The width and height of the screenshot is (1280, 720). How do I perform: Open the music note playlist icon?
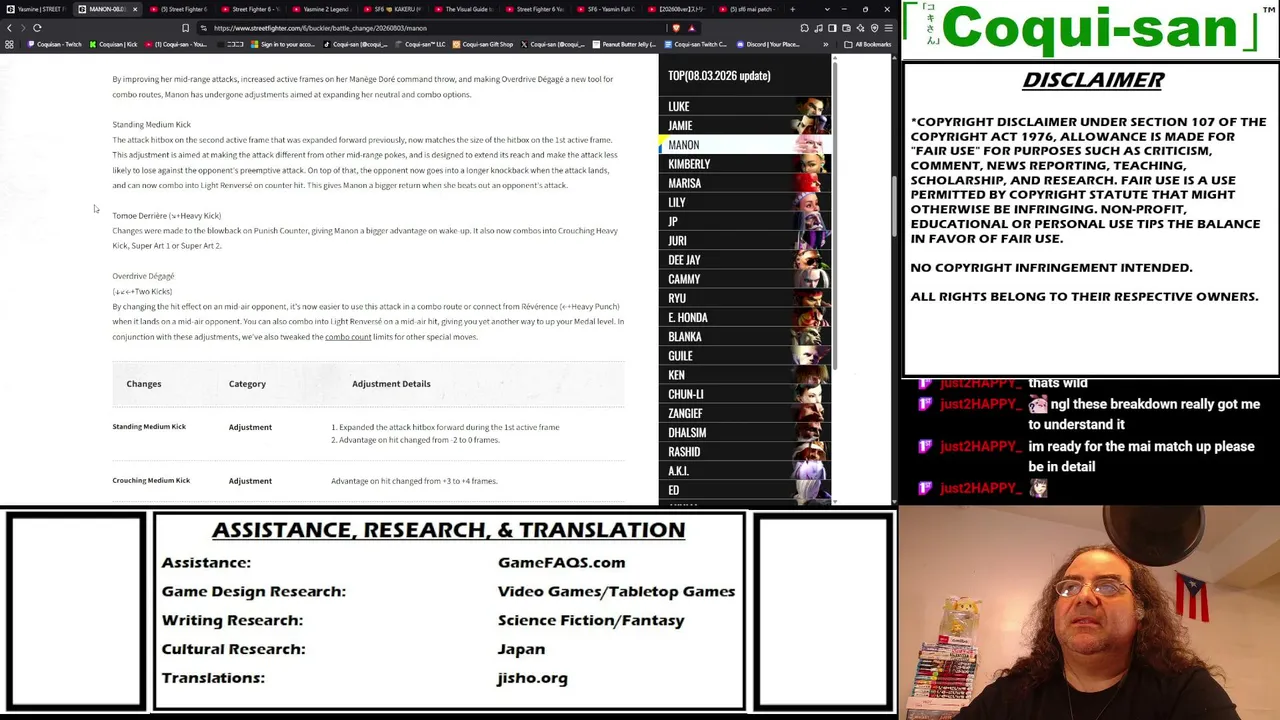tap(818, 28)
